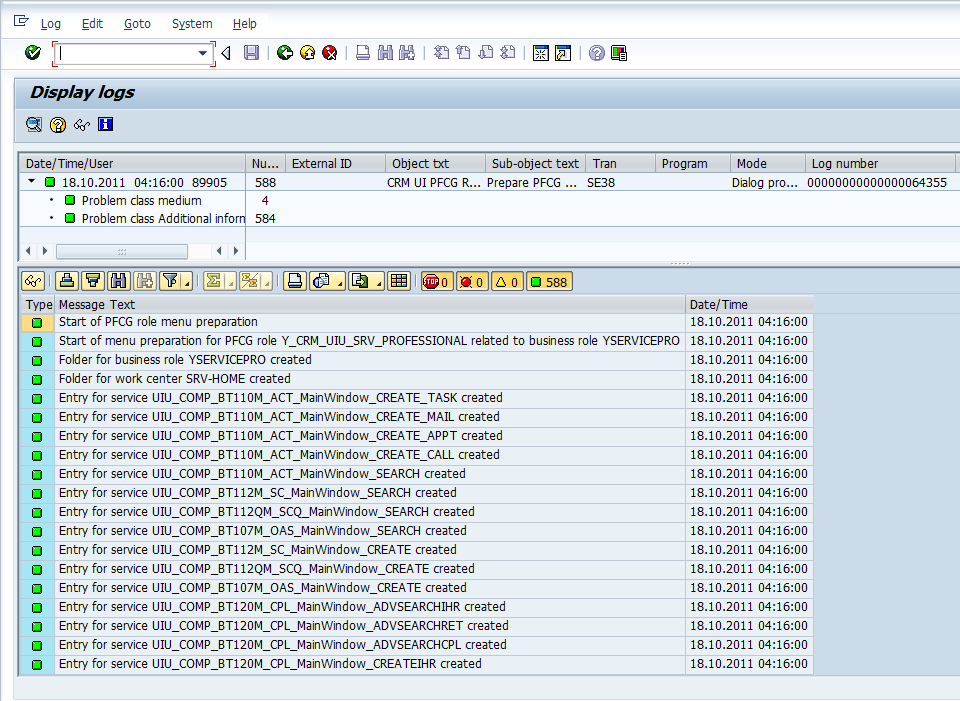This screenshot has height=701, width=960.
Task: Click the yellow question mark long text icon
Action: [x=58, y=125]
